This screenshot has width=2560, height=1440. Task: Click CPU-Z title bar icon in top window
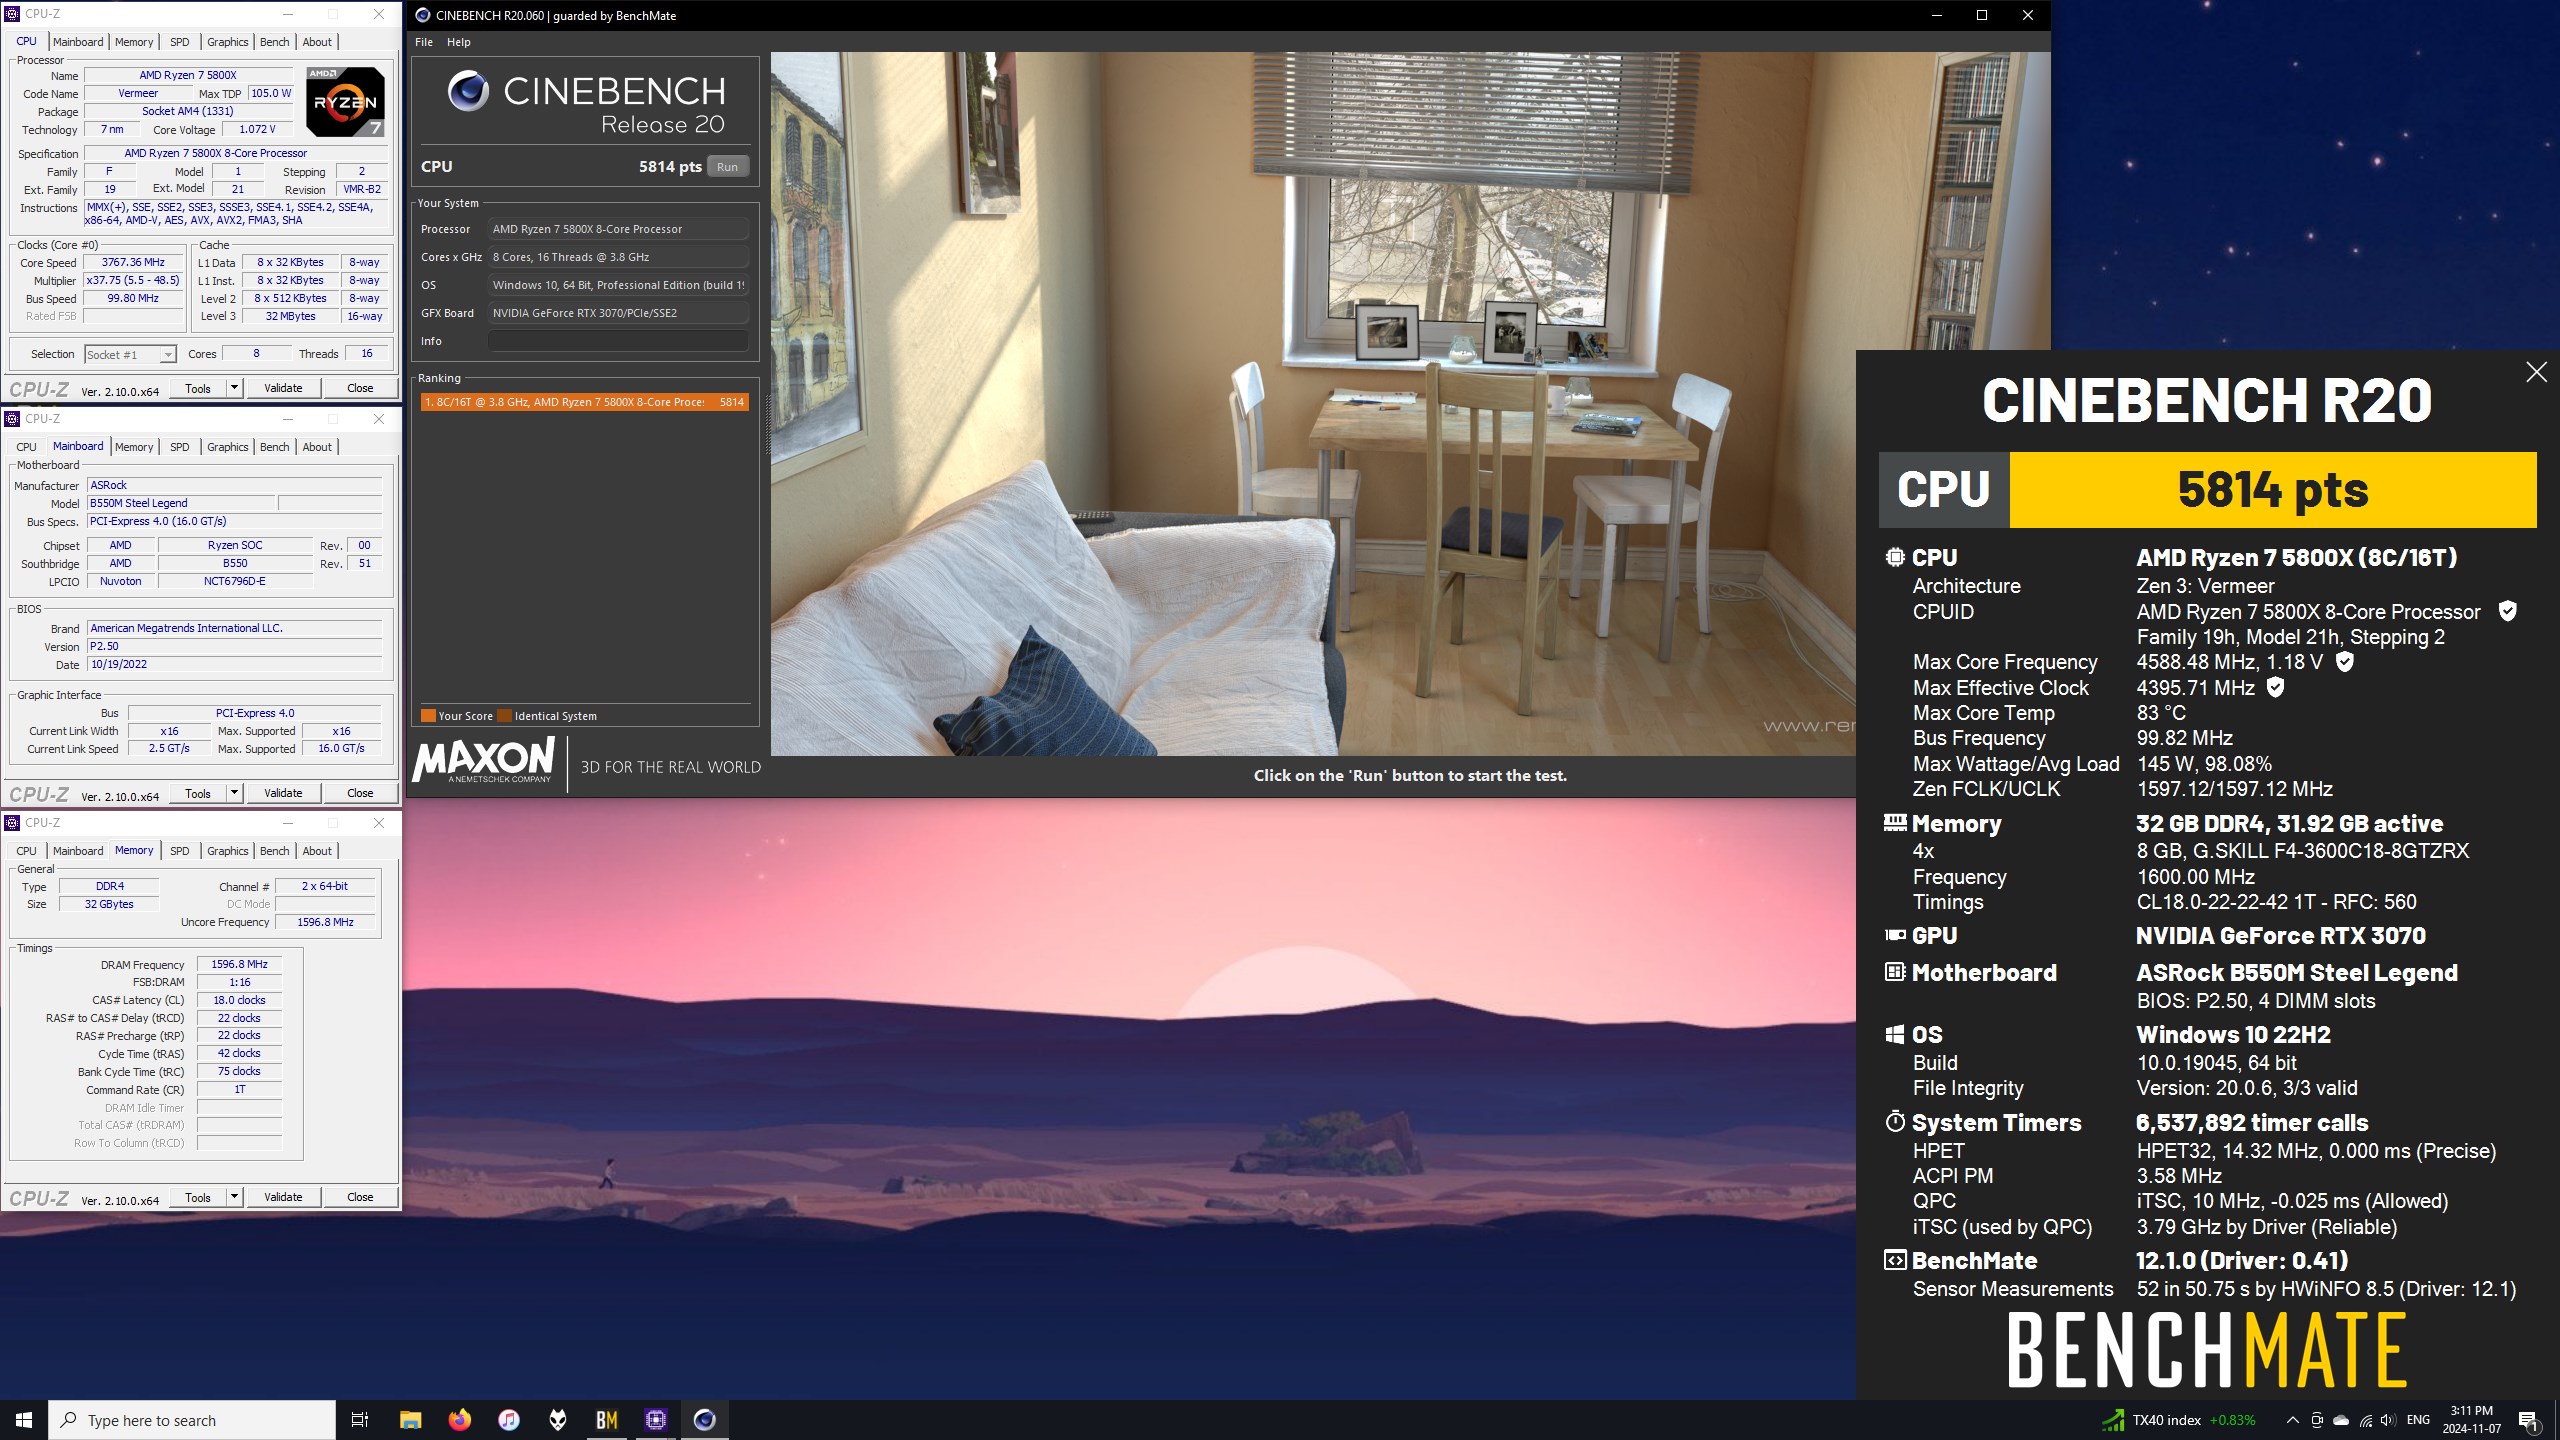click(x=13, y=14)
